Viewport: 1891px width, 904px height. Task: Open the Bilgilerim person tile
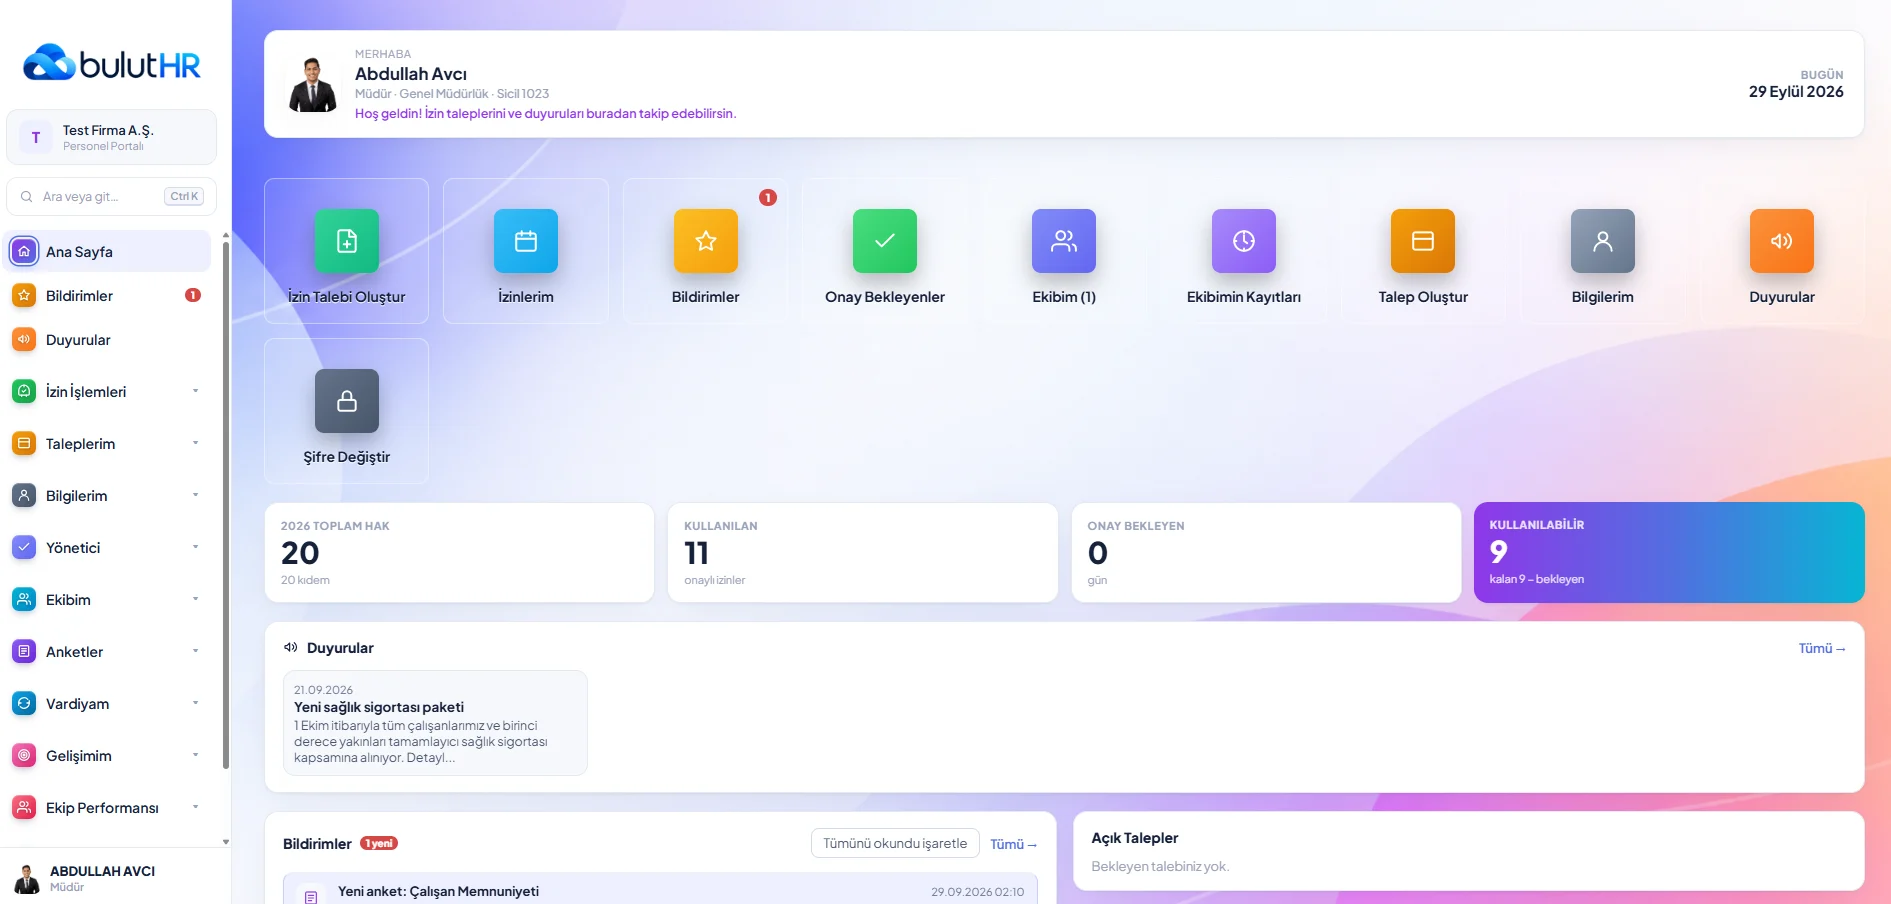(1602, 251)
